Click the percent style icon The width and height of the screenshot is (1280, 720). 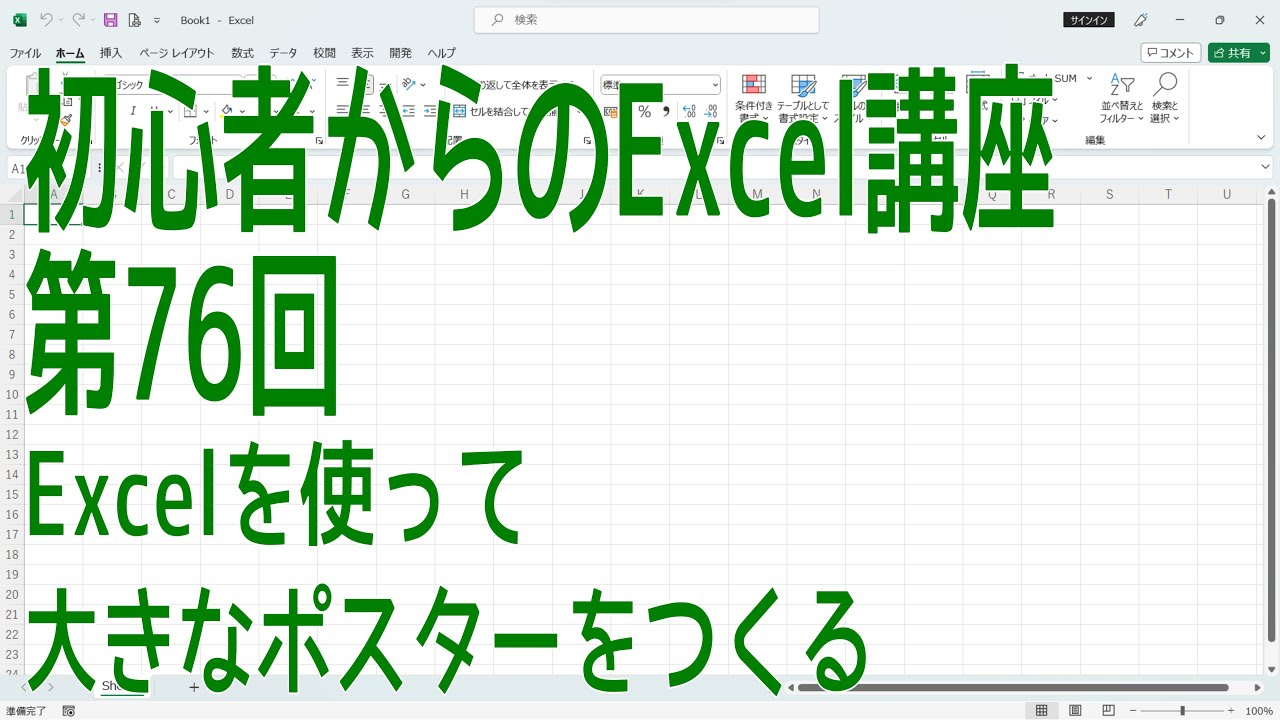coord(644,111)
